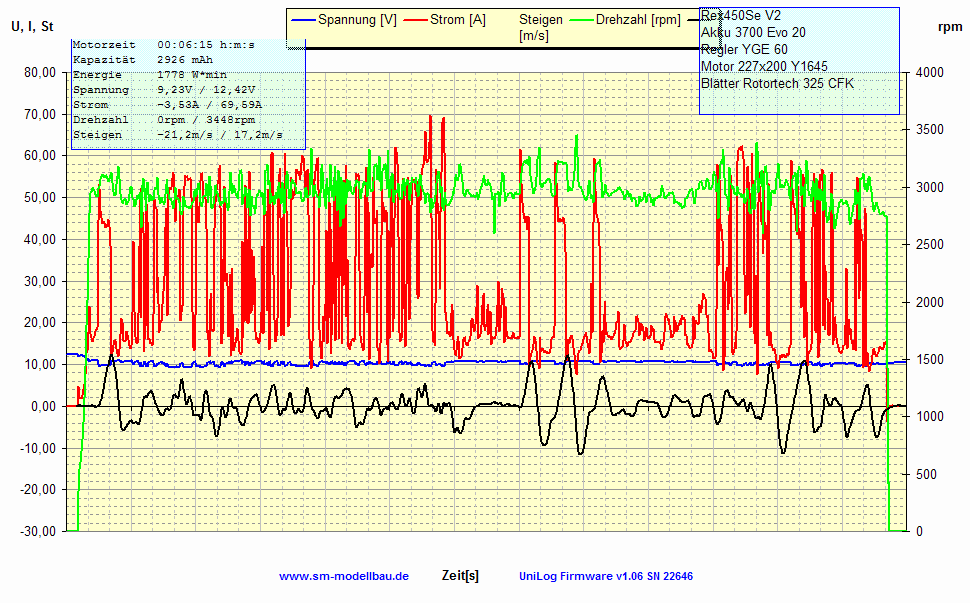
Task: Click the 20,00 left axis label
Action: (x=40, y=323)
